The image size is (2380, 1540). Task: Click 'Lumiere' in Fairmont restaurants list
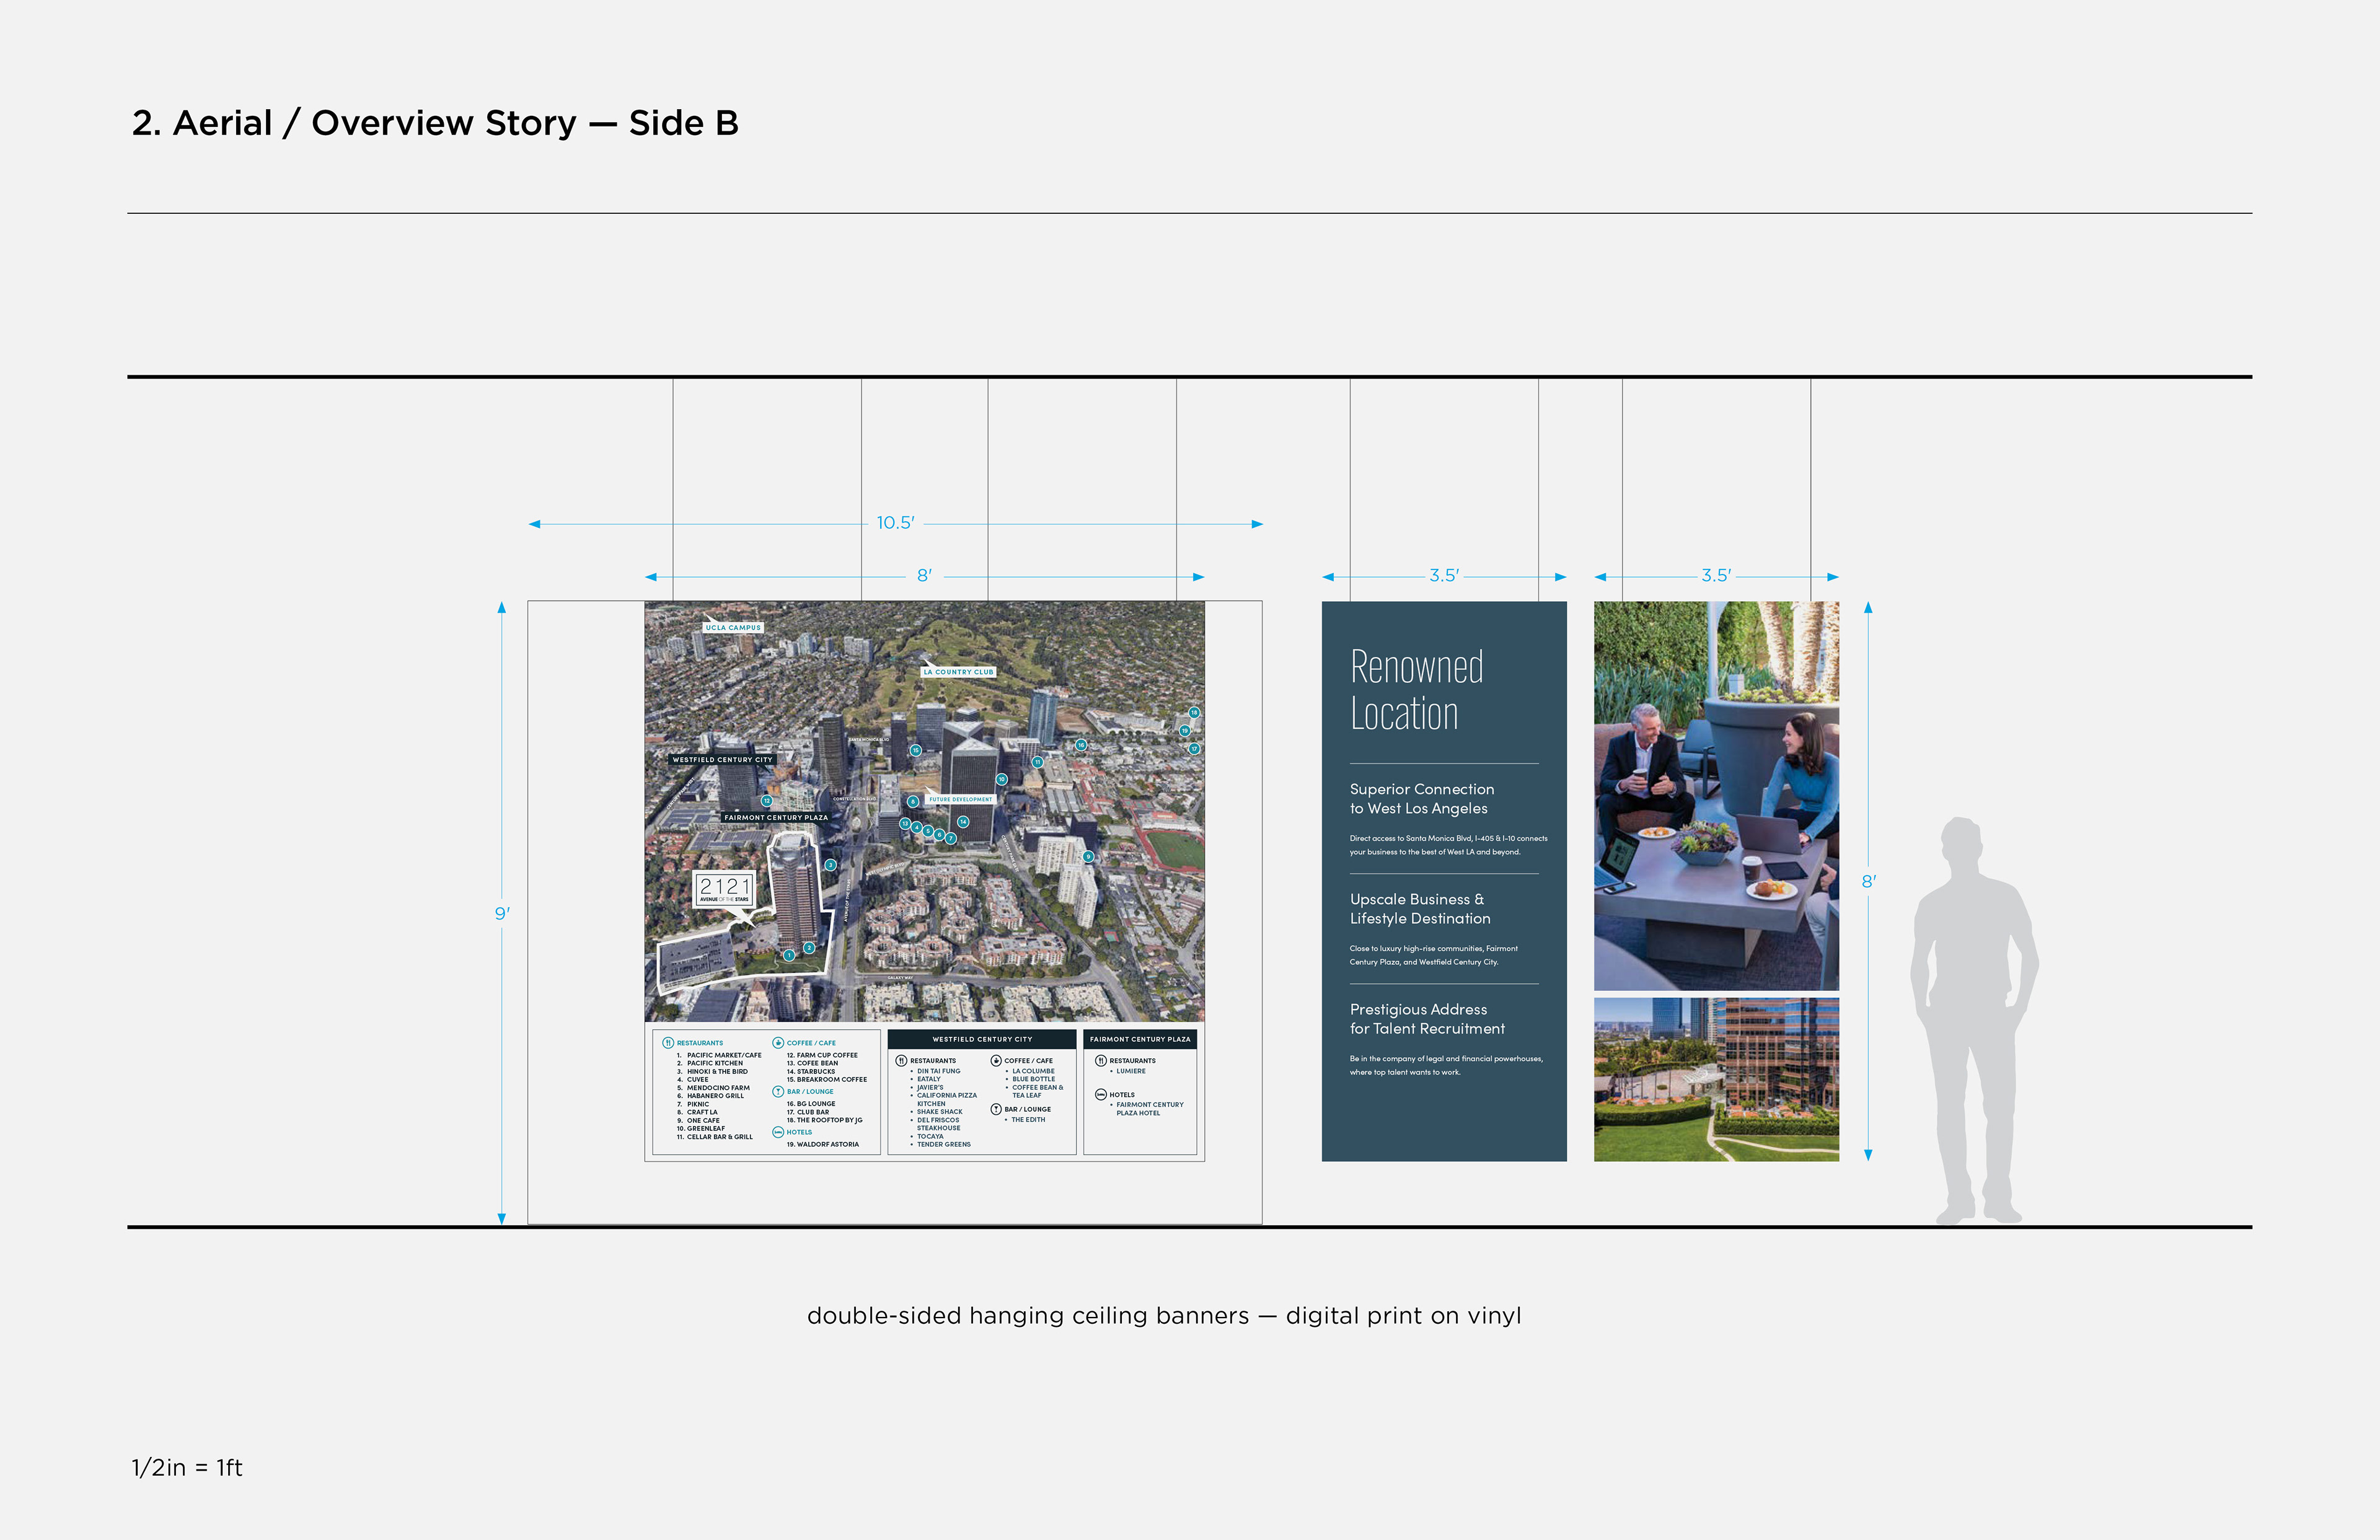click(x=1131, y=1071)
